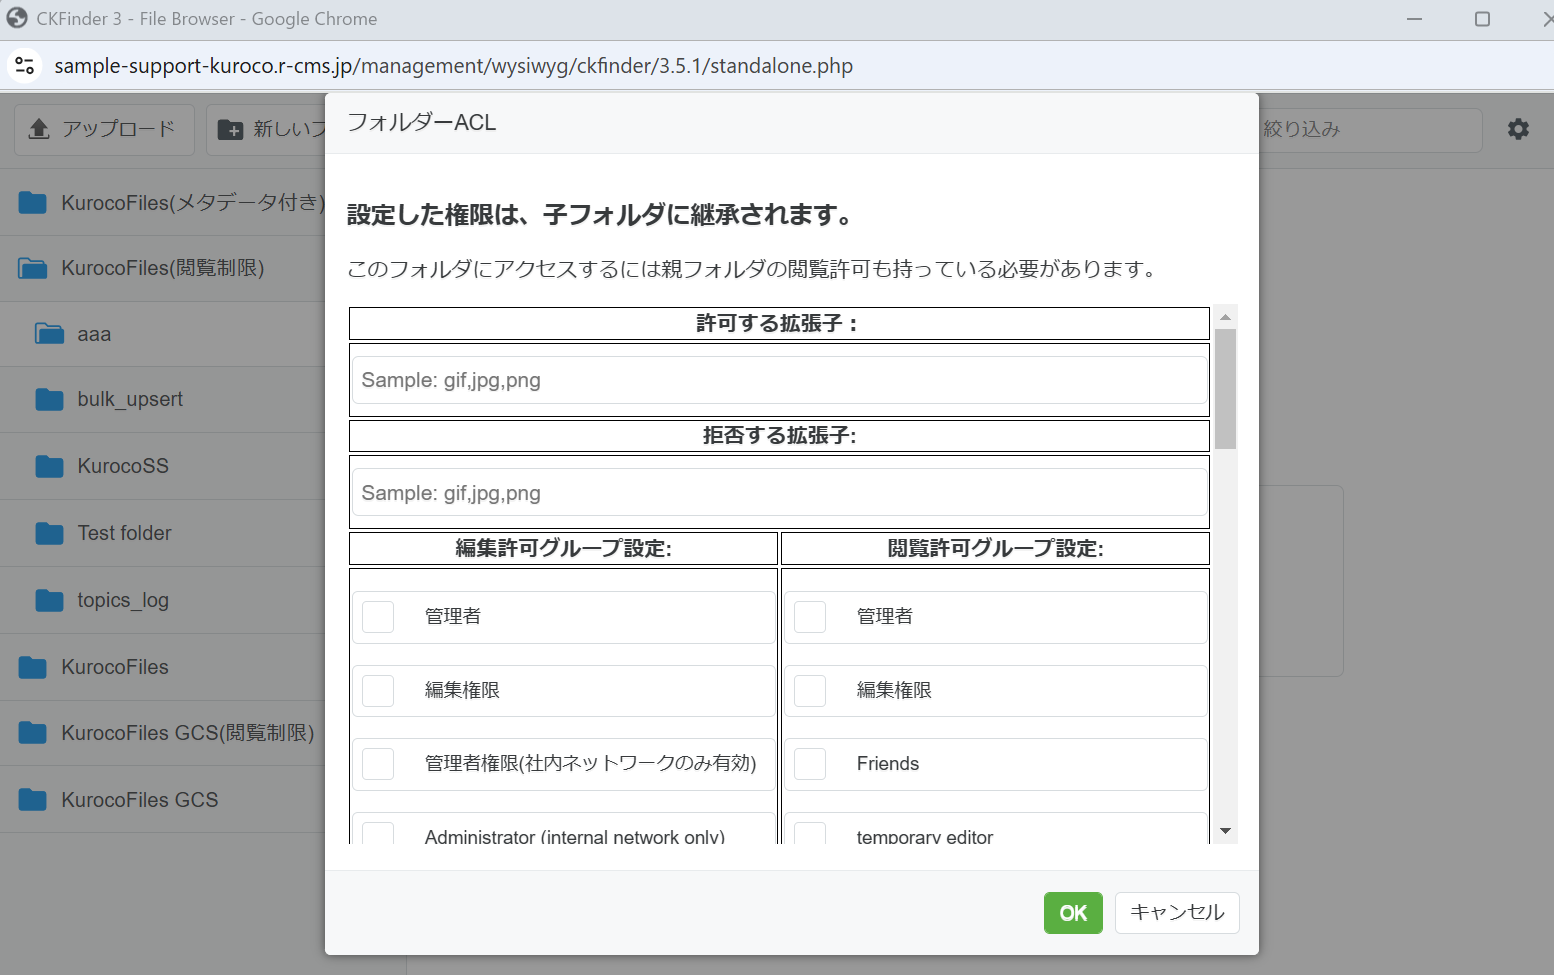
Task: Expand the KurocoFiles folder in sidebar
Action: coord(32,666)
